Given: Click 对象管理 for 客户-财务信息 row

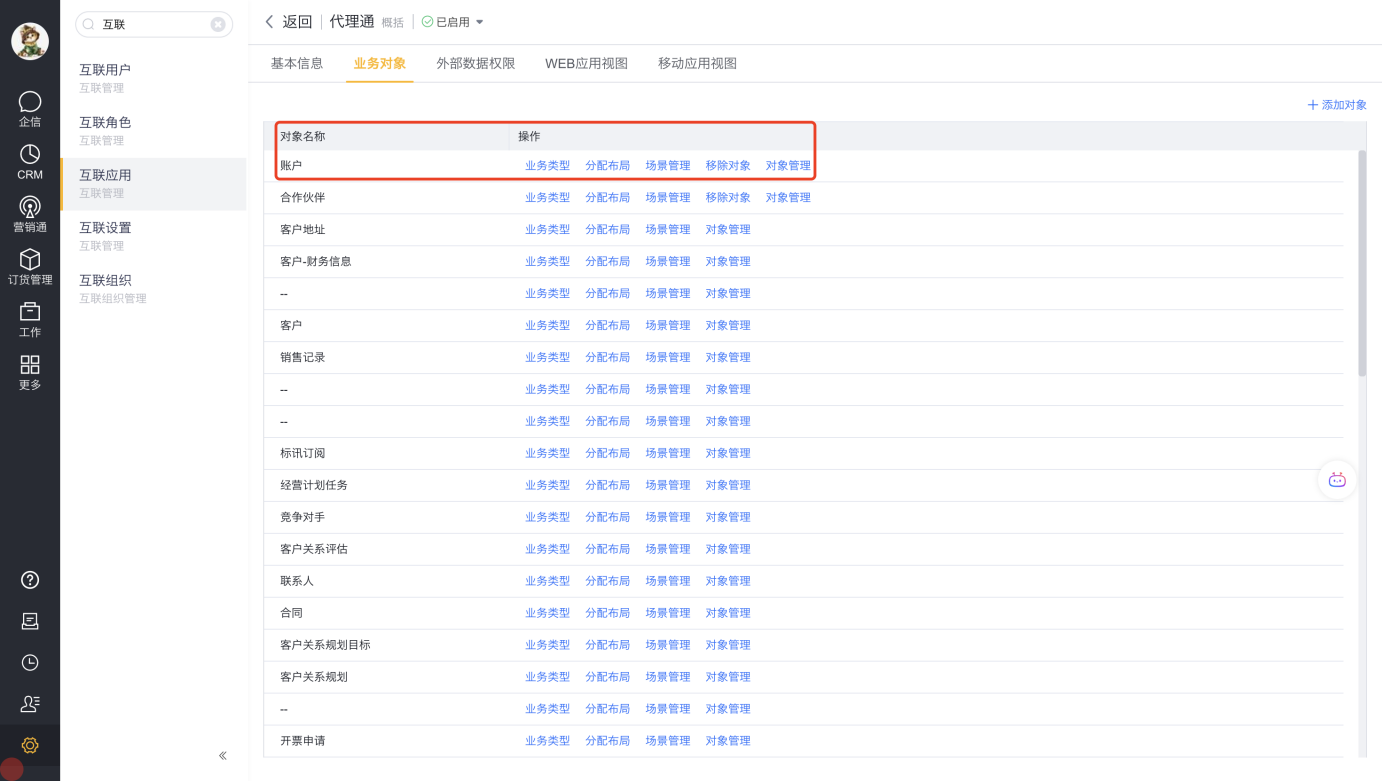Looking at the screenshot, I should [728, 262].
